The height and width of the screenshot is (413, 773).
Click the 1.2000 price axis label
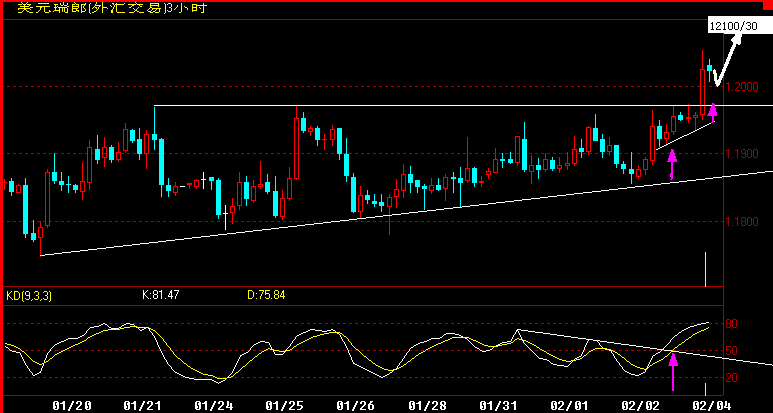click(741, 88)
